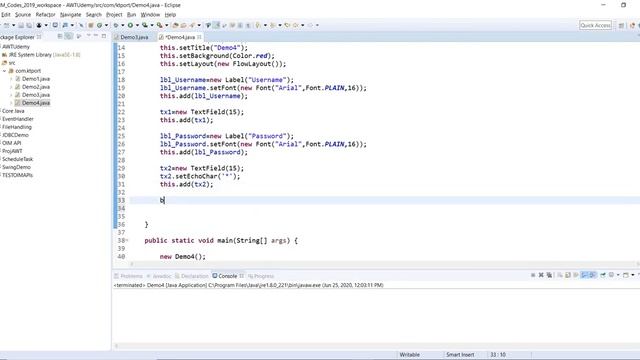This screenshot has height=360, width=640.
Task: Collapse the com.ktport package node
Action: tap(4, 71)
